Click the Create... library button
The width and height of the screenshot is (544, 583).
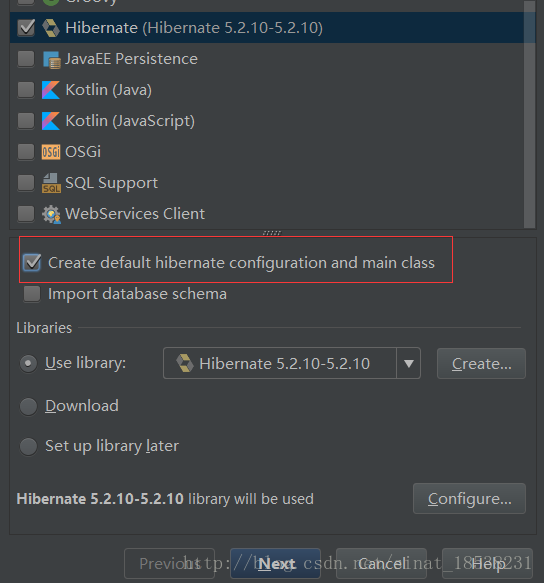pyautogui.click(x=481, y=364)
